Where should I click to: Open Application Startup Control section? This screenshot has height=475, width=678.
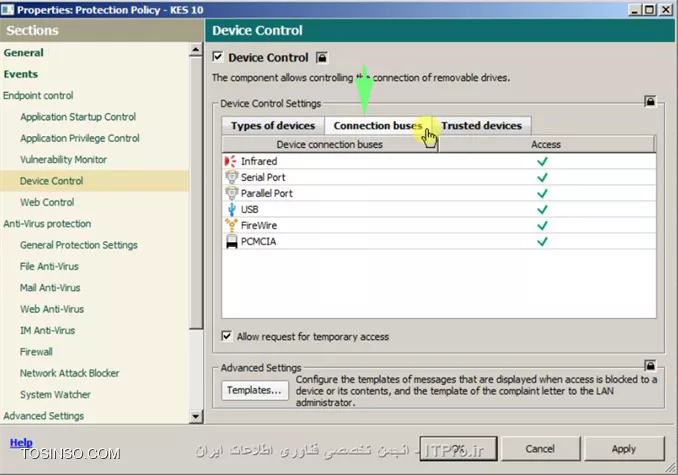(x=78, y=117)
